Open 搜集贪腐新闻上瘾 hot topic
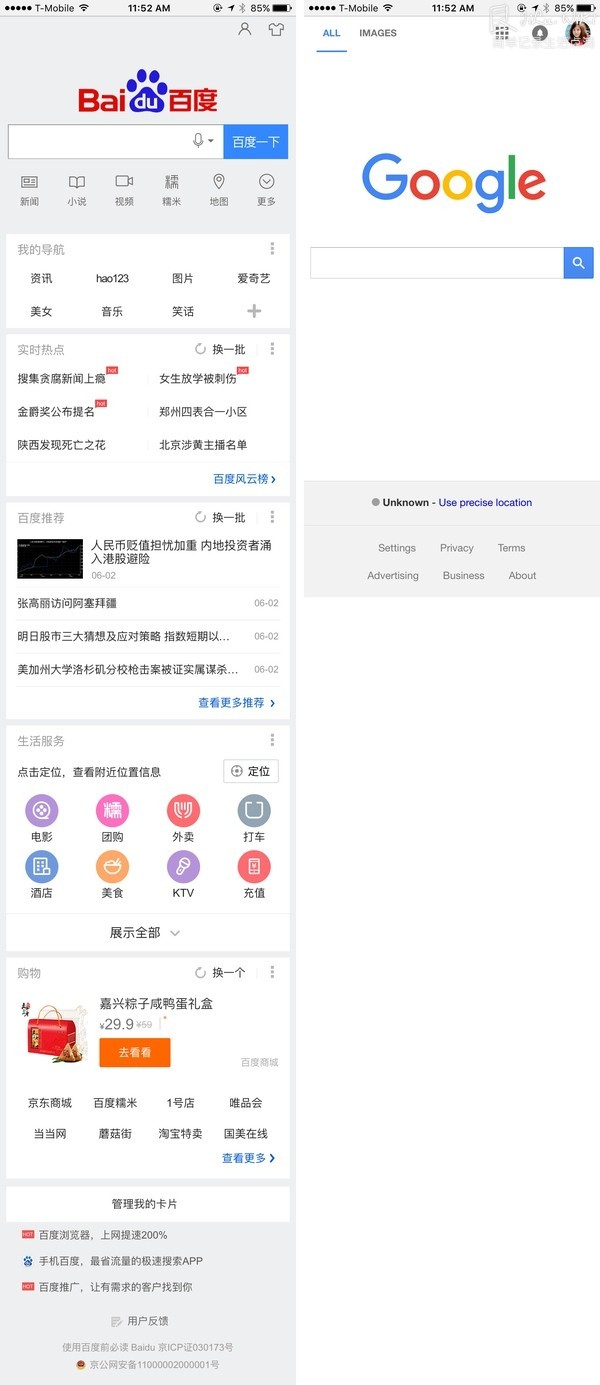The height and width of the screenshot is (1385, 600). (x=61, y=379)
